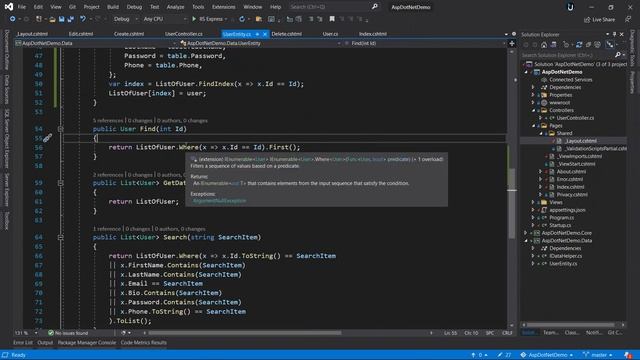Click AspDotNetDemo repository in status bar
Image resolution: width=640 pixels, height=360 pixels.
point(547,355)
